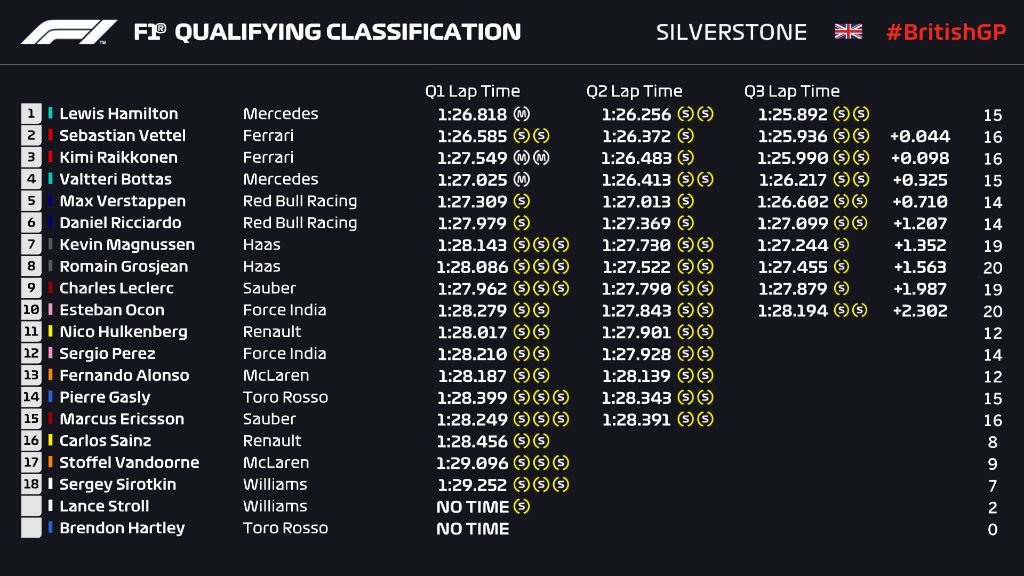
Task: Click Brendon Hartley's NO TIME entry
Action: (x=472, y=529)
